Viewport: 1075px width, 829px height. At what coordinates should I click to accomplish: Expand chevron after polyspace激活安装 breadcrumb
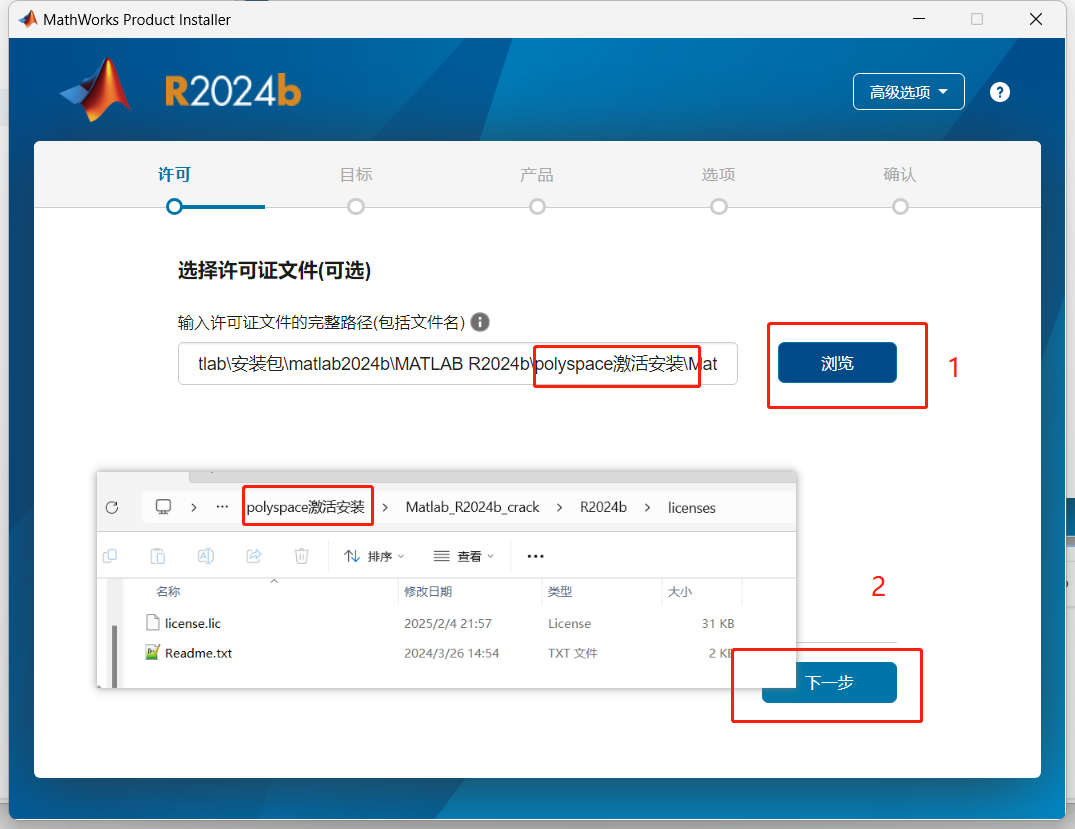(385, 507)
